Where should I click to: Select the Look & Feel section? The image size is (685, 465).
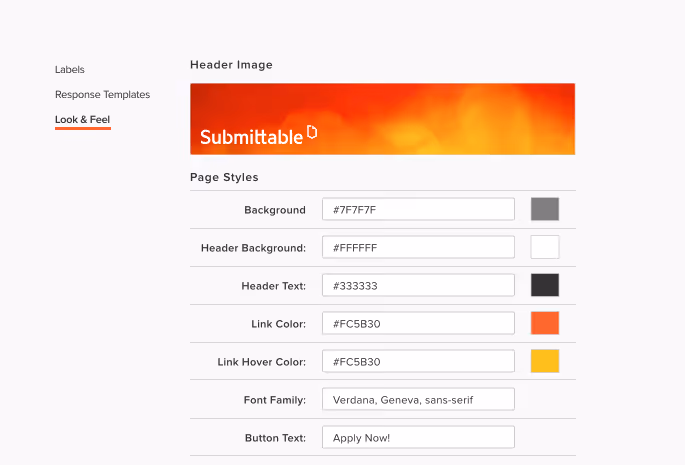[x=83, y=119]
